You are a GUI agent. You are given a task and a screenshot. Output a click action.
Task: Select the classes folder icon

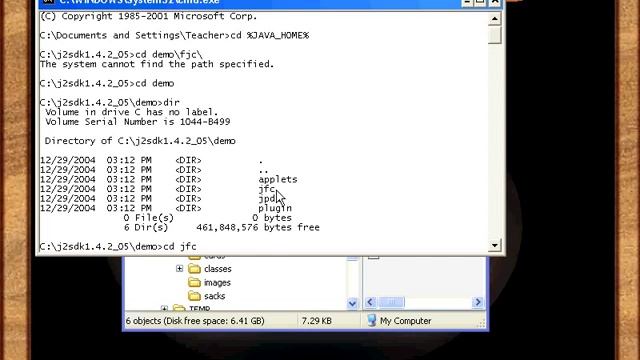coord(195,269)
